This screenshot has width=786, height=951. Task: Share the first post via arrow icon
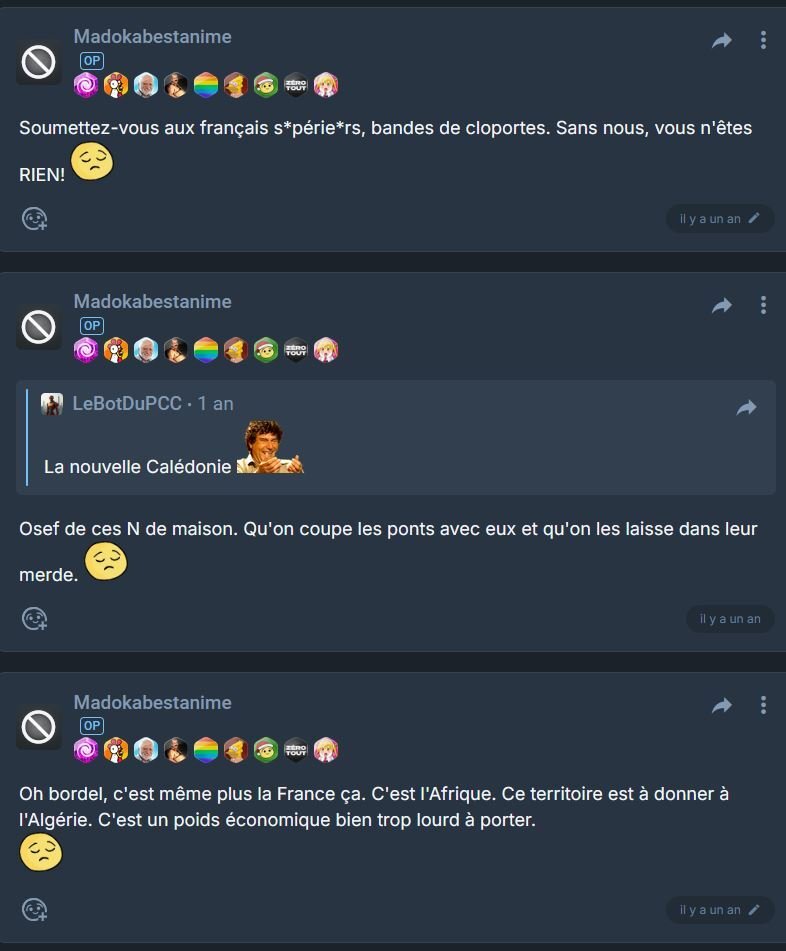point(722,41)
